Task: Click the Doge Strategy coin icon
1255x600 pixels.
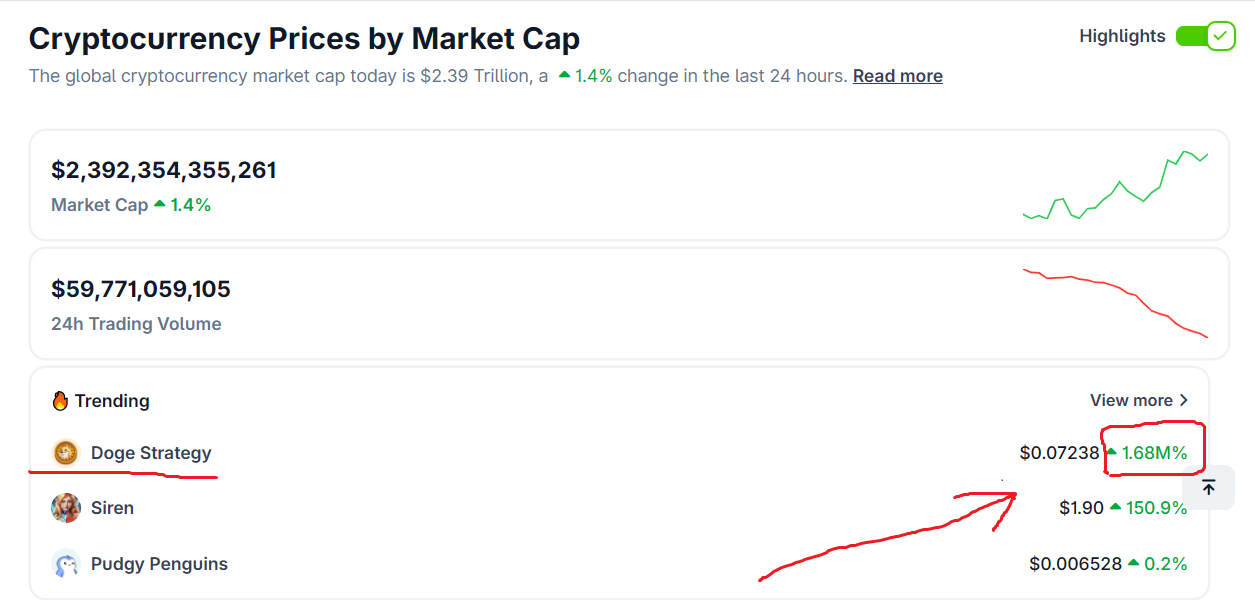Action: pyautogui.click(x=66, y=453)
